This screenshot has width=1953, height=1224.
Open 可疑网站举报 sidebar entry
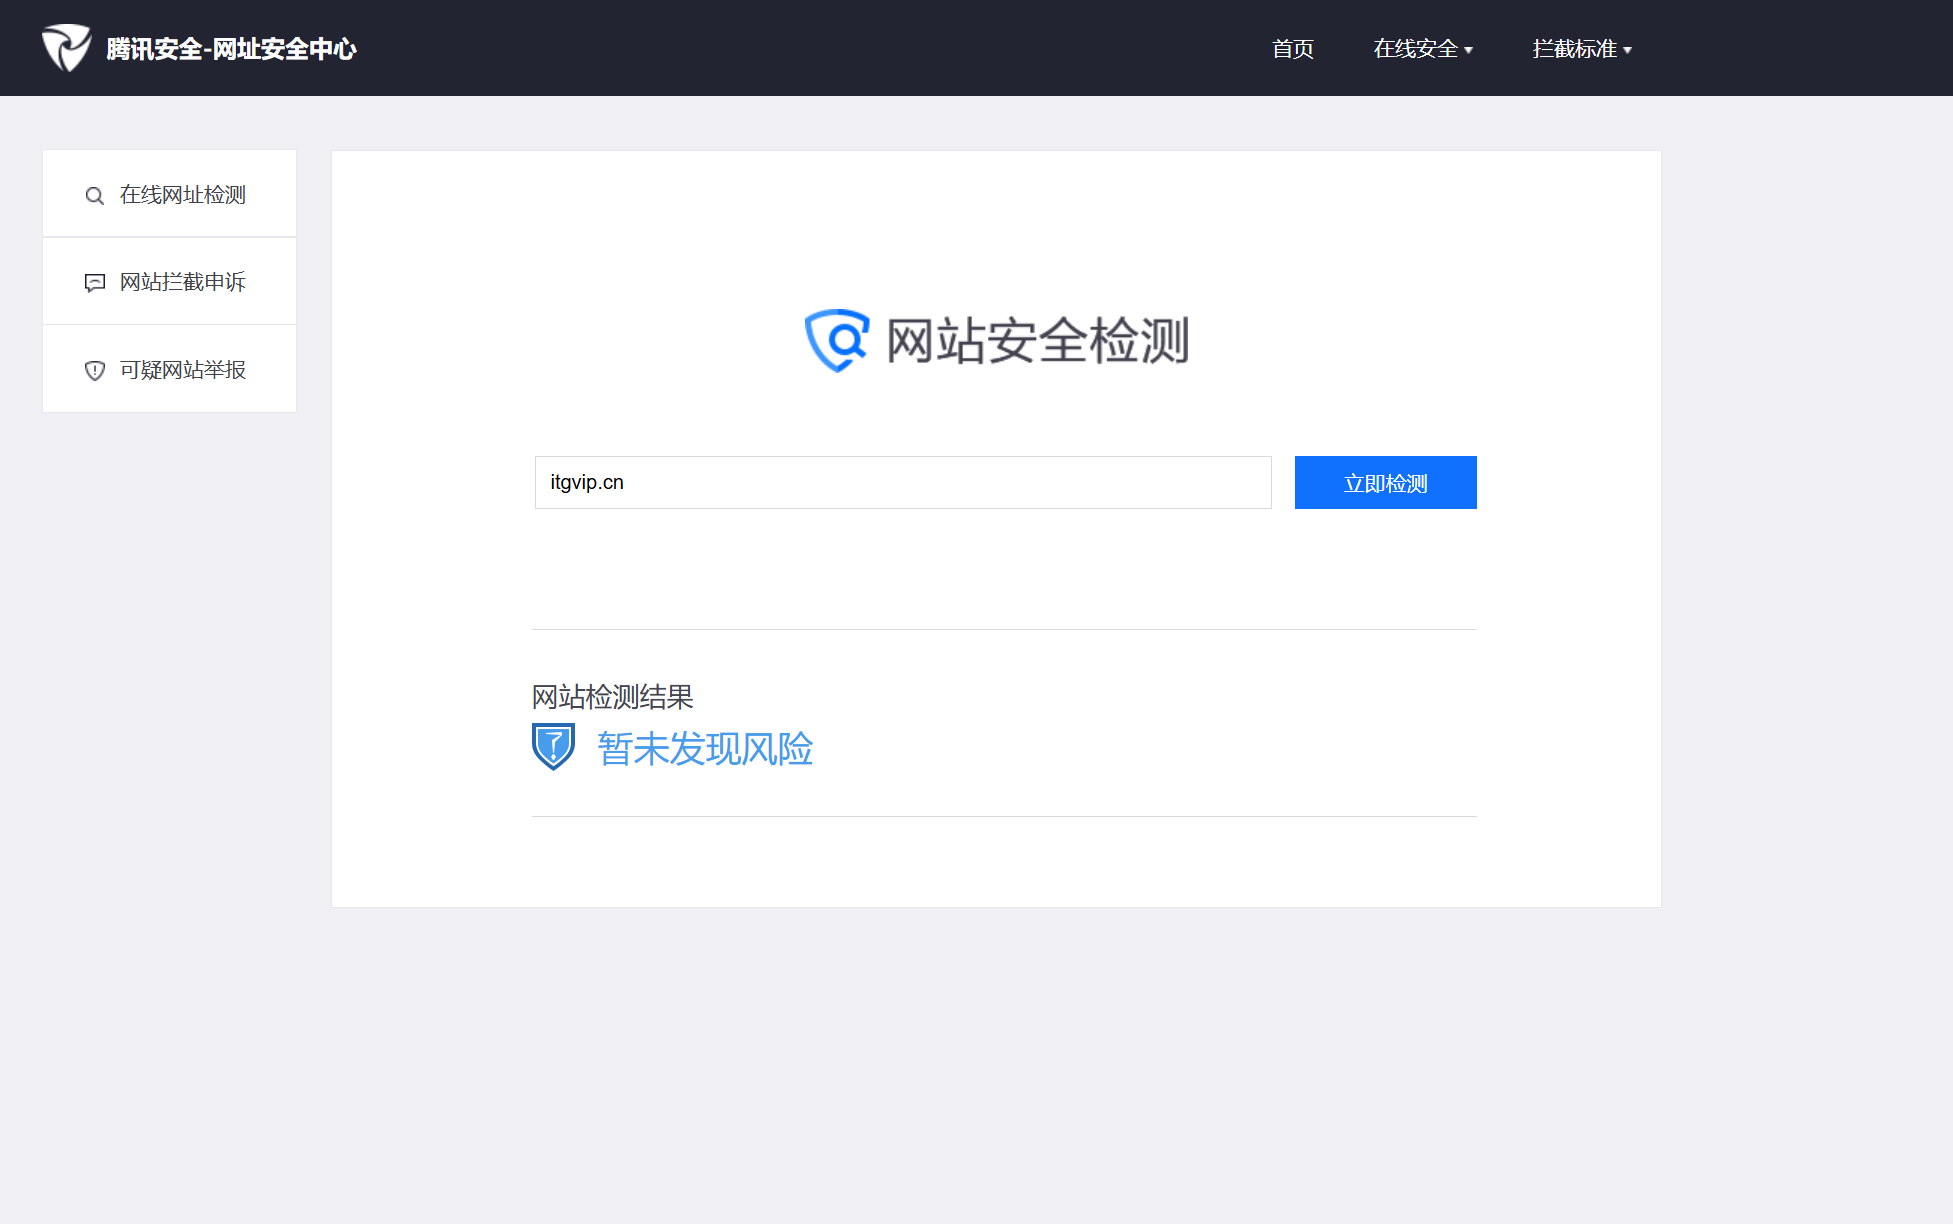tap(182, 370)
